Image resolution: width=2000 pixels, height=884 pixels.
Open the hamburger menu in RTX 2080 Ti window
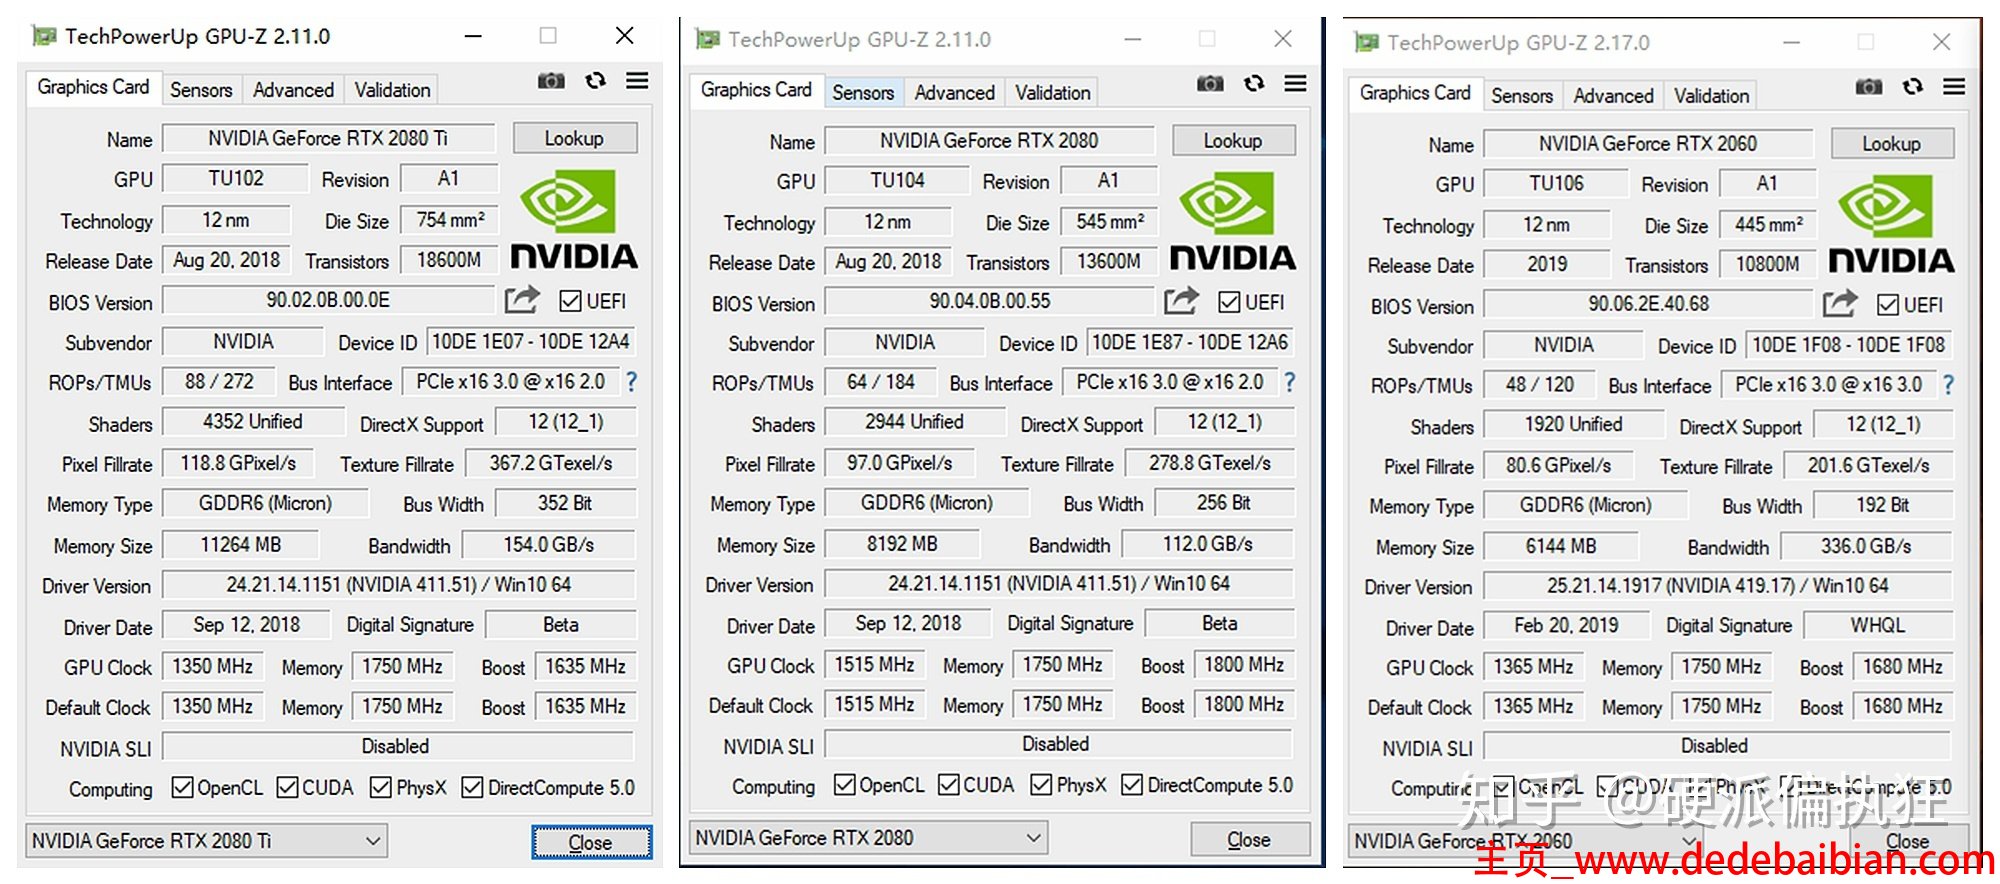tap(637, 81)
